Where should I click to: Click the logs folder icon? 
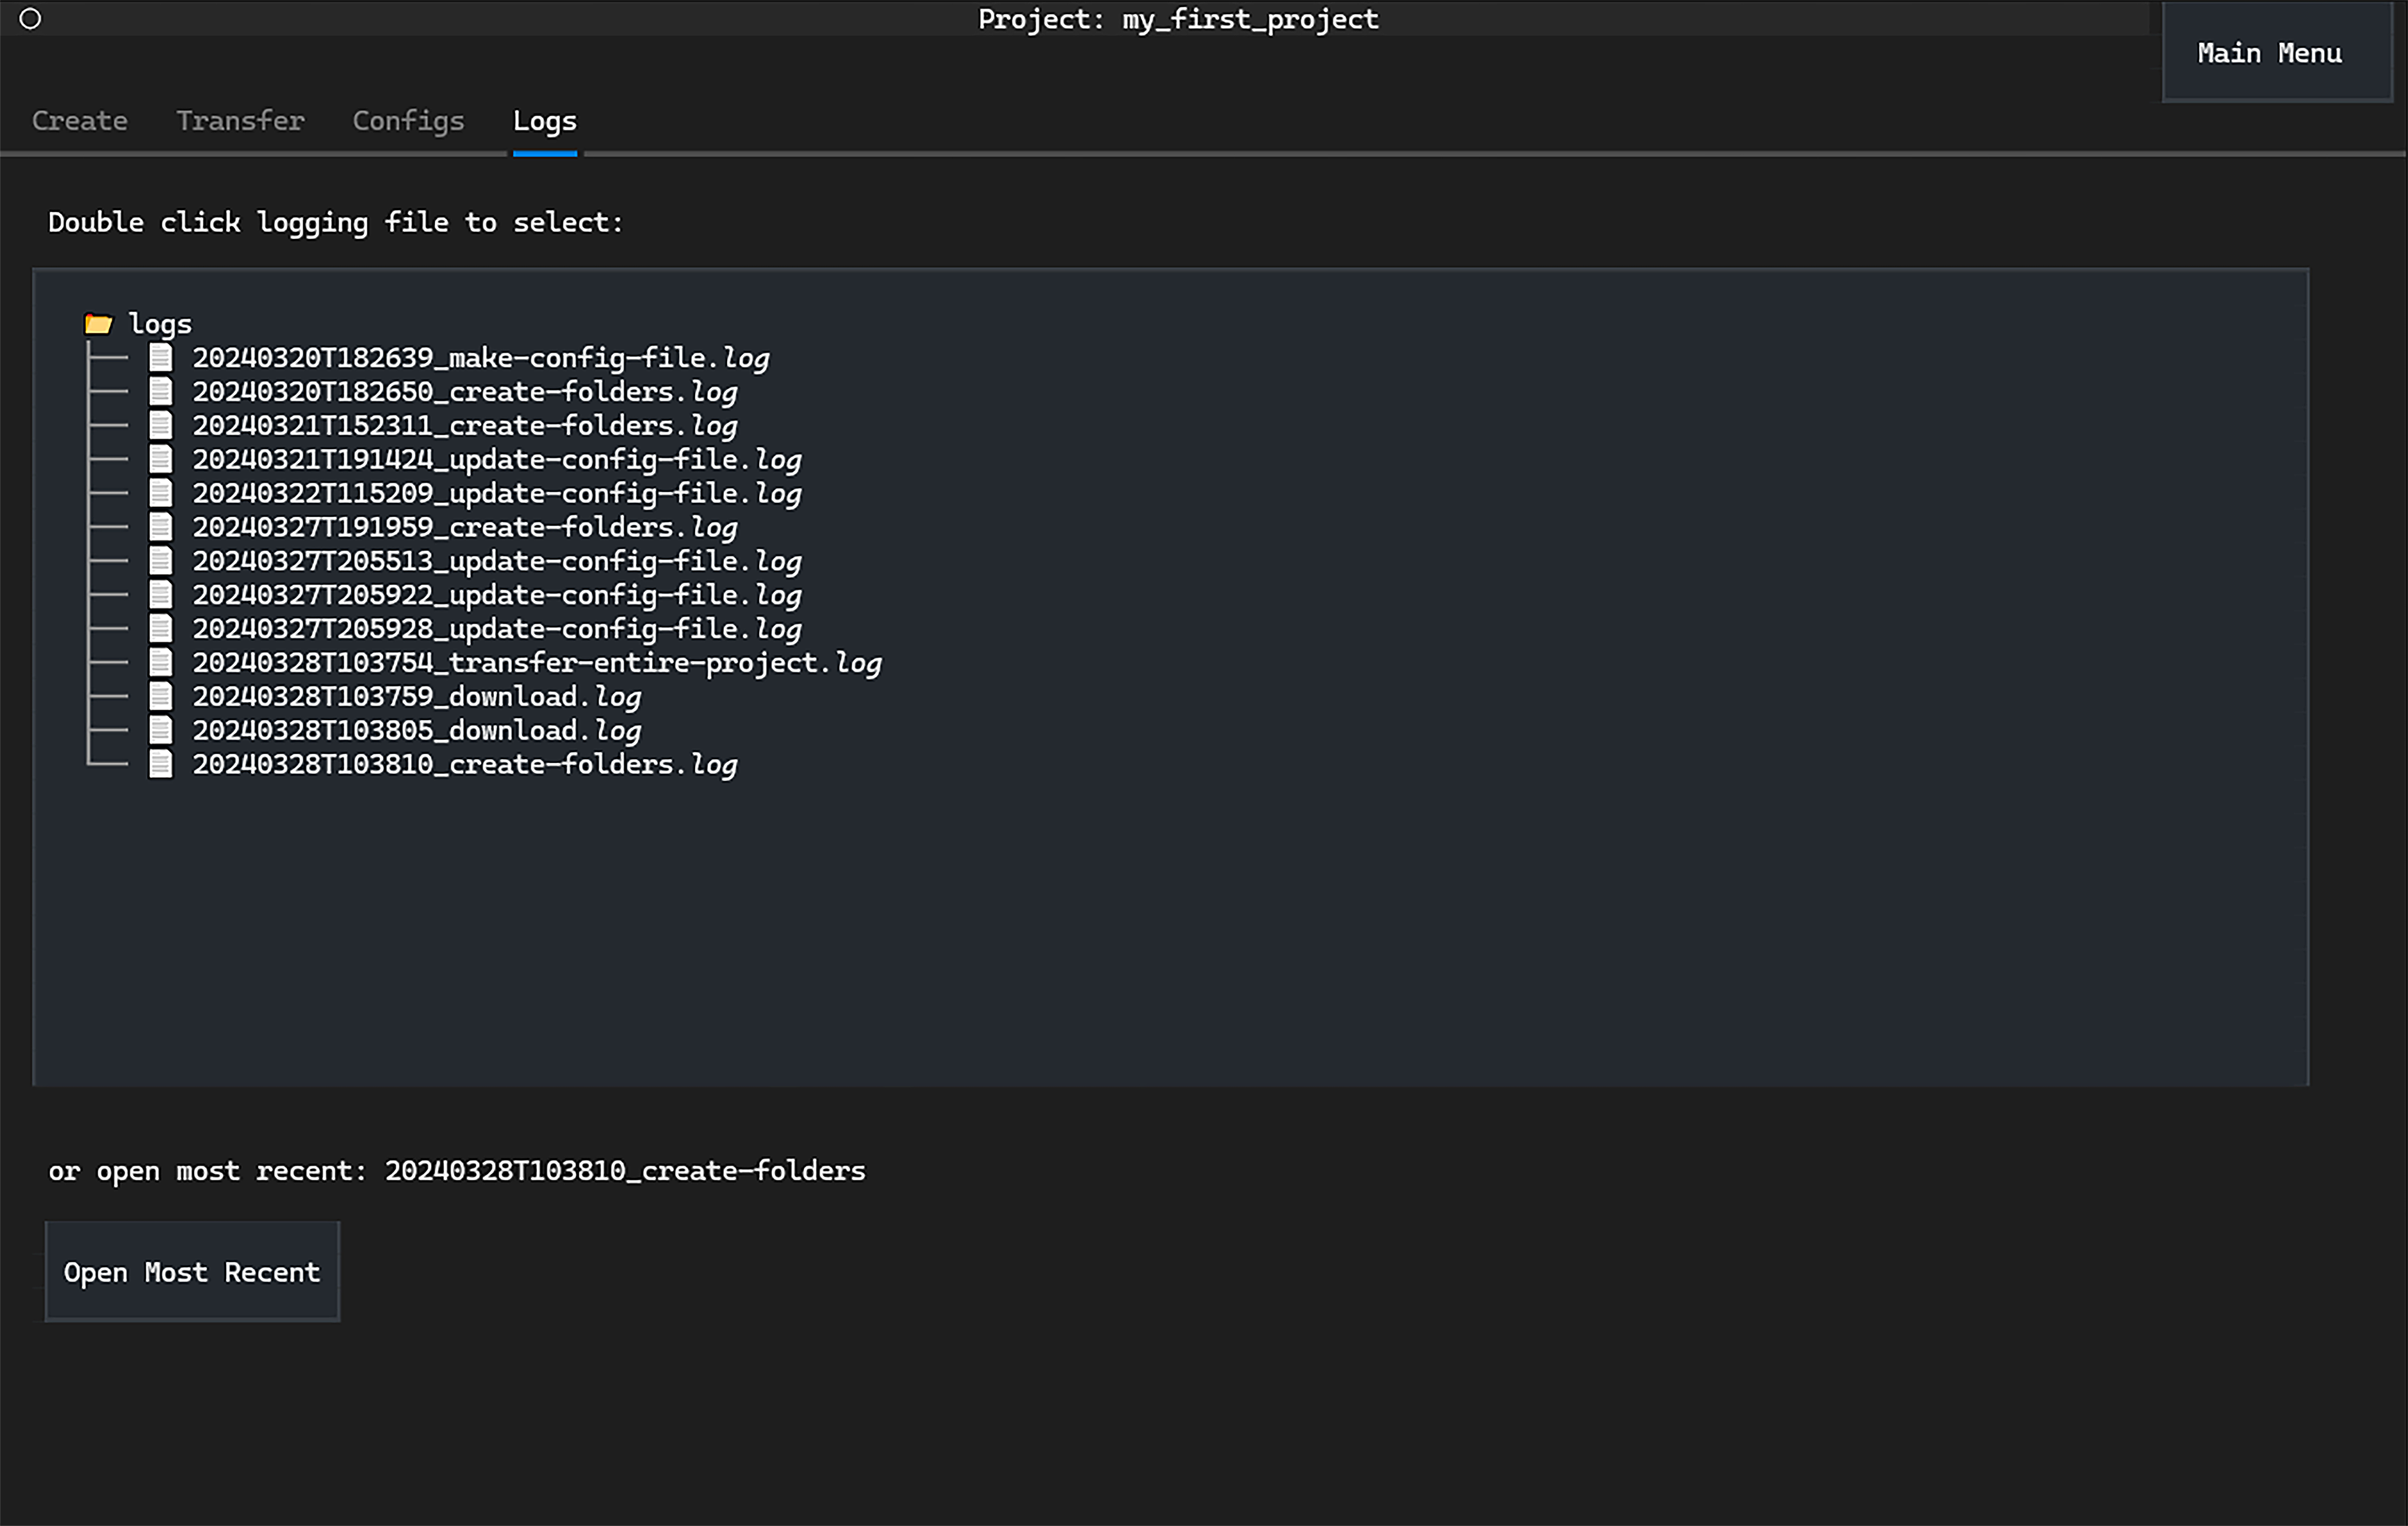tap(98, 324)
